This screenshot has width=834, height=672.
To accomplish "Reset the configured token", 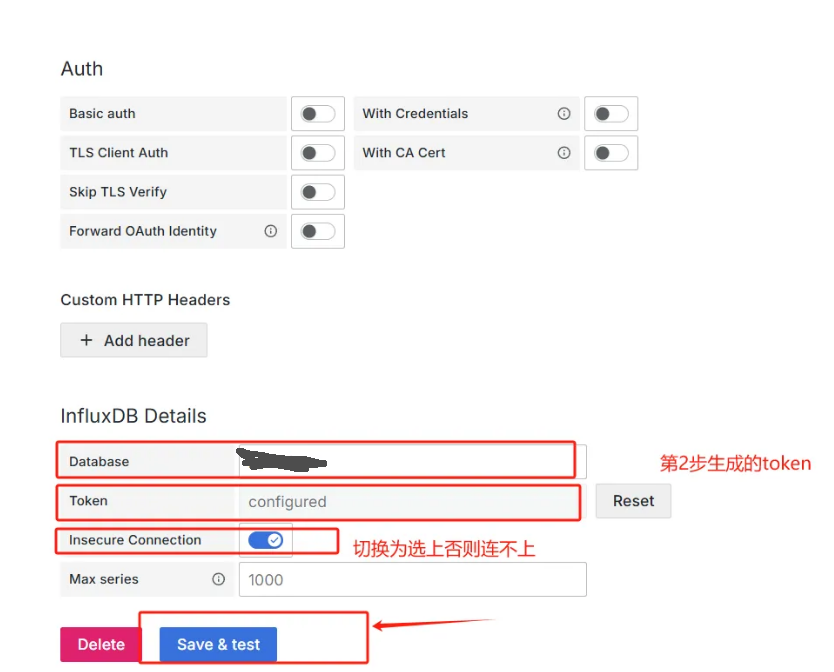I will coord(633,501).
